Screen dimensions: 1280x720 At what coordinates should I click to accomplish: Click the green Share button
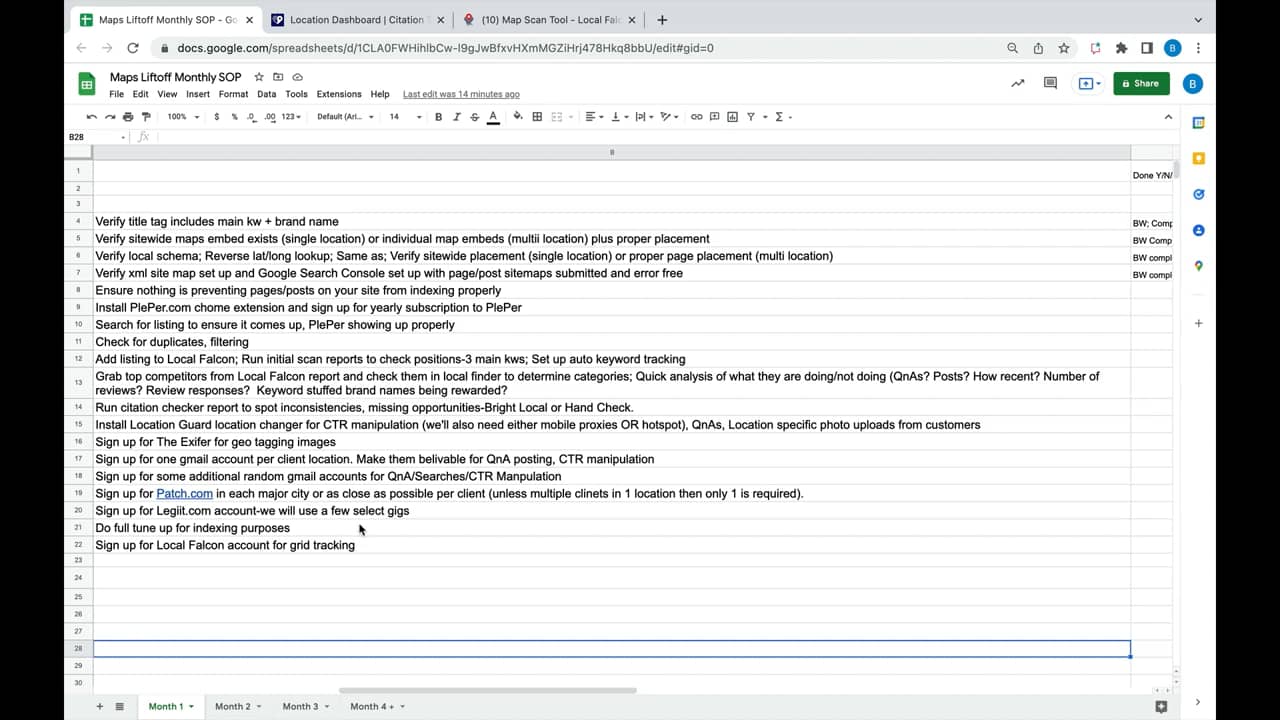[x=1141, y=83]
